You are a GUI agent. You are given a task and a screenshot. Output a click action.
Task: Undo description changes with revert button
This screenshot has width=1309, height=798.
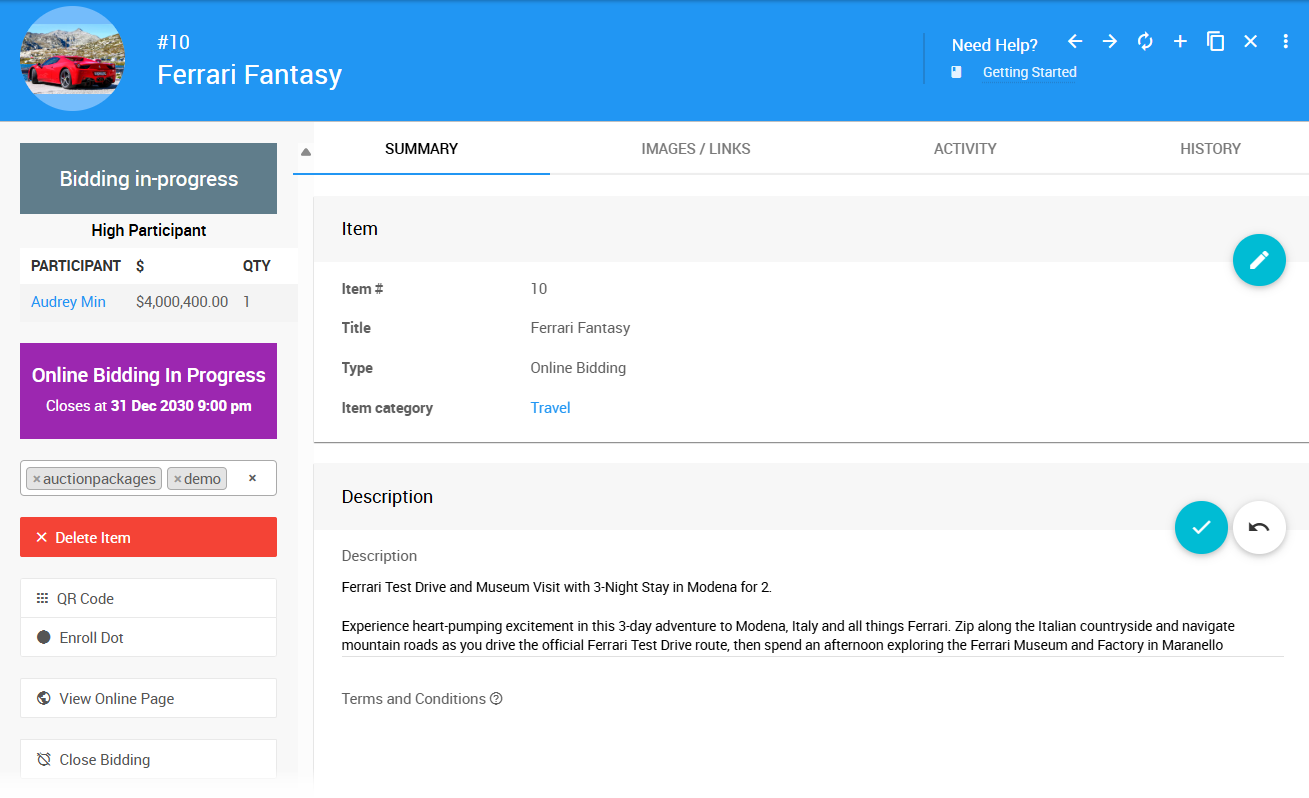[x=1259, y=527]
